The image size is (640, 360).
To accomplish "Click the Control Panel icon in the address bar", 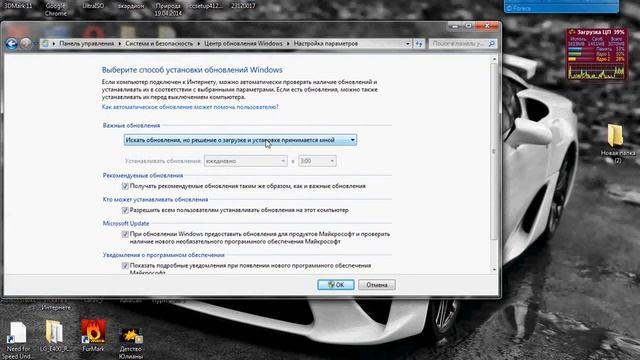I will tap(46, 44).
